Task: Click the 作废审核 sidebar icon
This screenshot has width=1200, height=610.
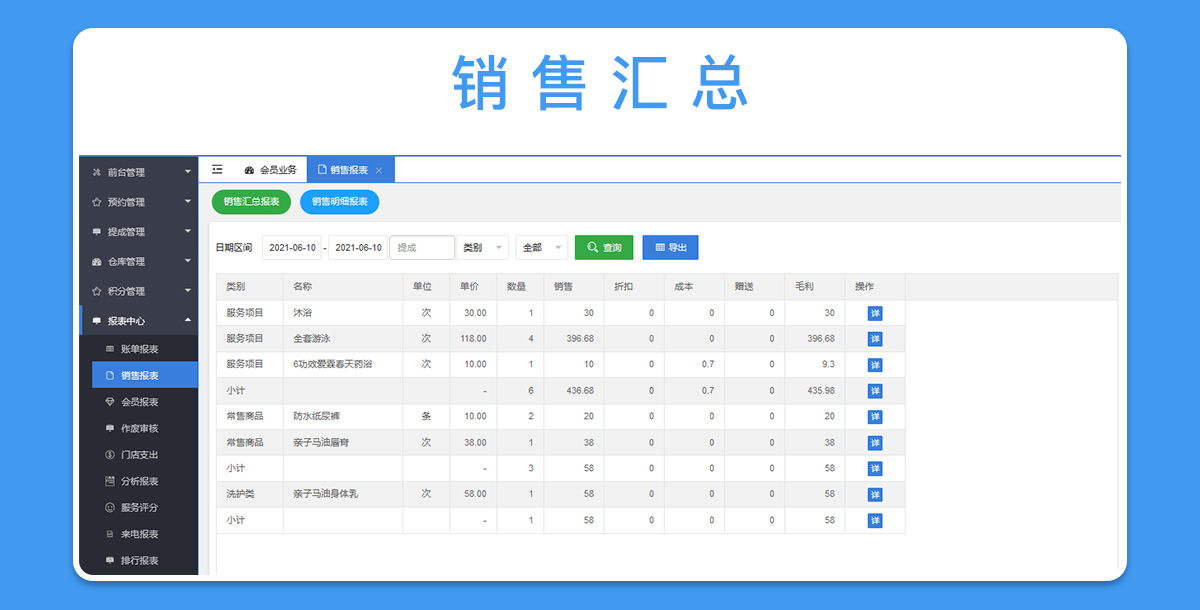Action: pos(110,428)
